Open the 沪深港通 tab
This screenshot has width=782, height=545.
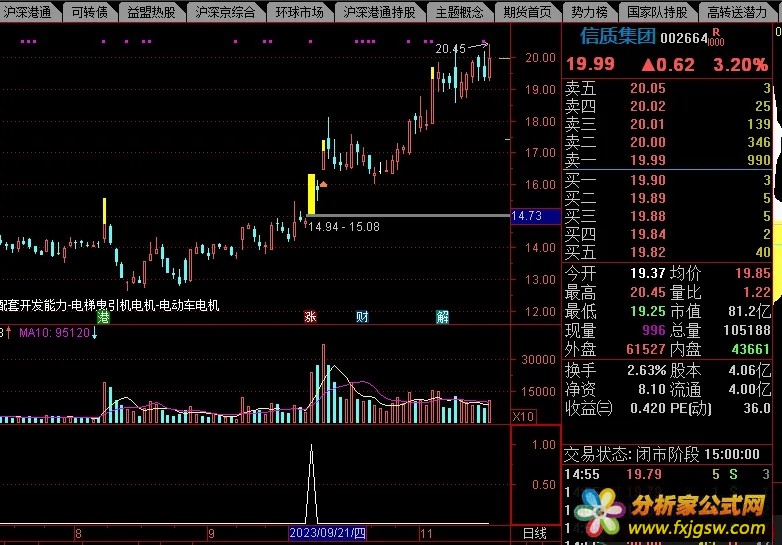pyautogui.click(x=28, y=11)
